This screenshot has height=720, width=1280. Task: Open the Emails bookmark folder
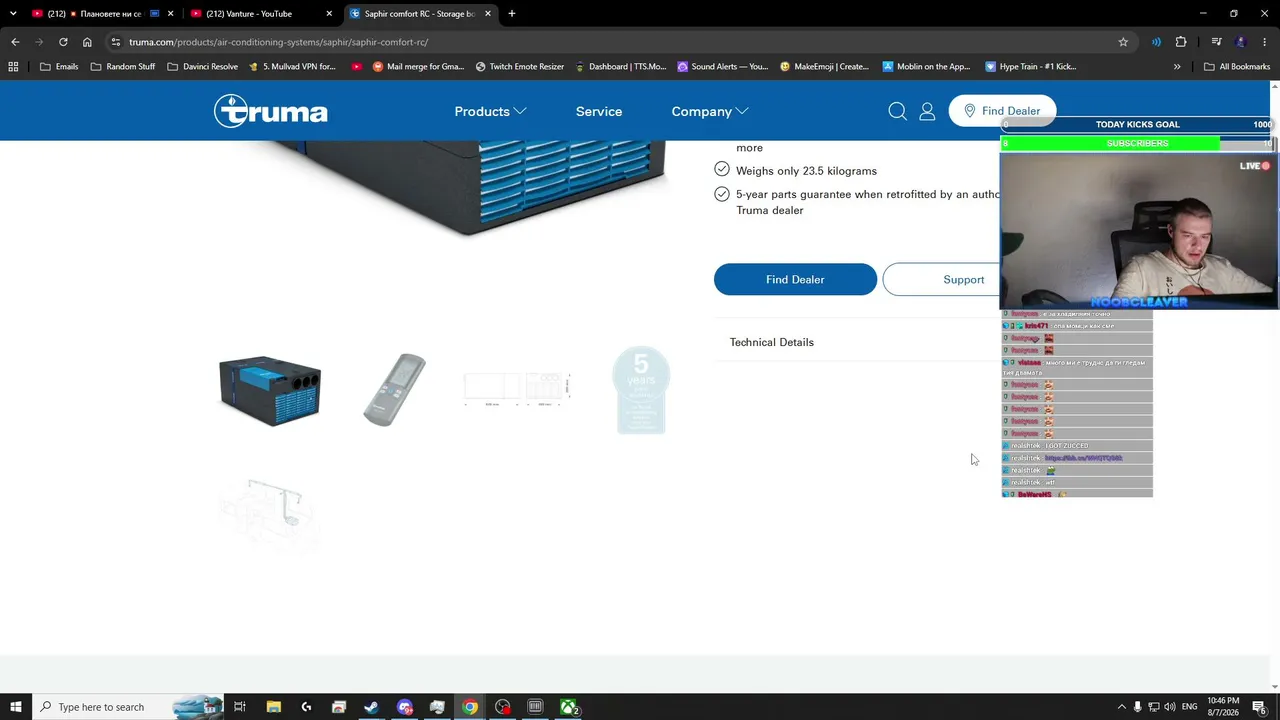pyautogui.click(x=59, y=67)
